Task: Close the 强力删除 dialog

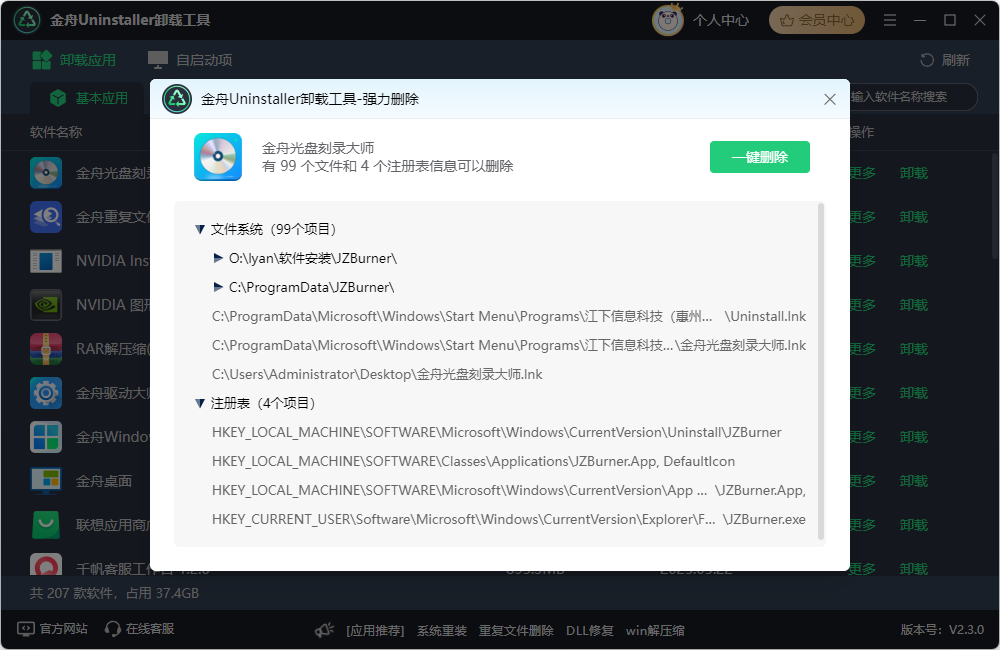Action: (x=830, y=100)
